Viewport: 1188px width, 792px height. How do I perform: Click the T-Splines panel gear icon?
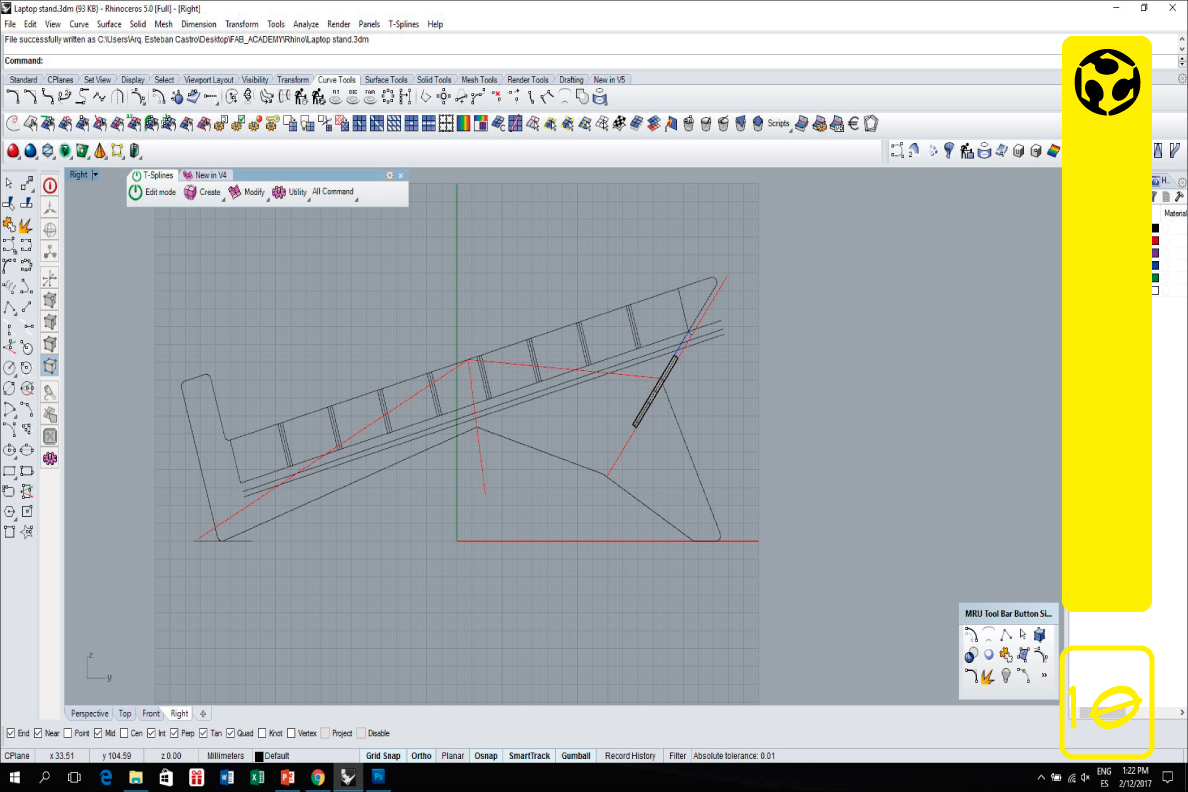click(390, 175)
